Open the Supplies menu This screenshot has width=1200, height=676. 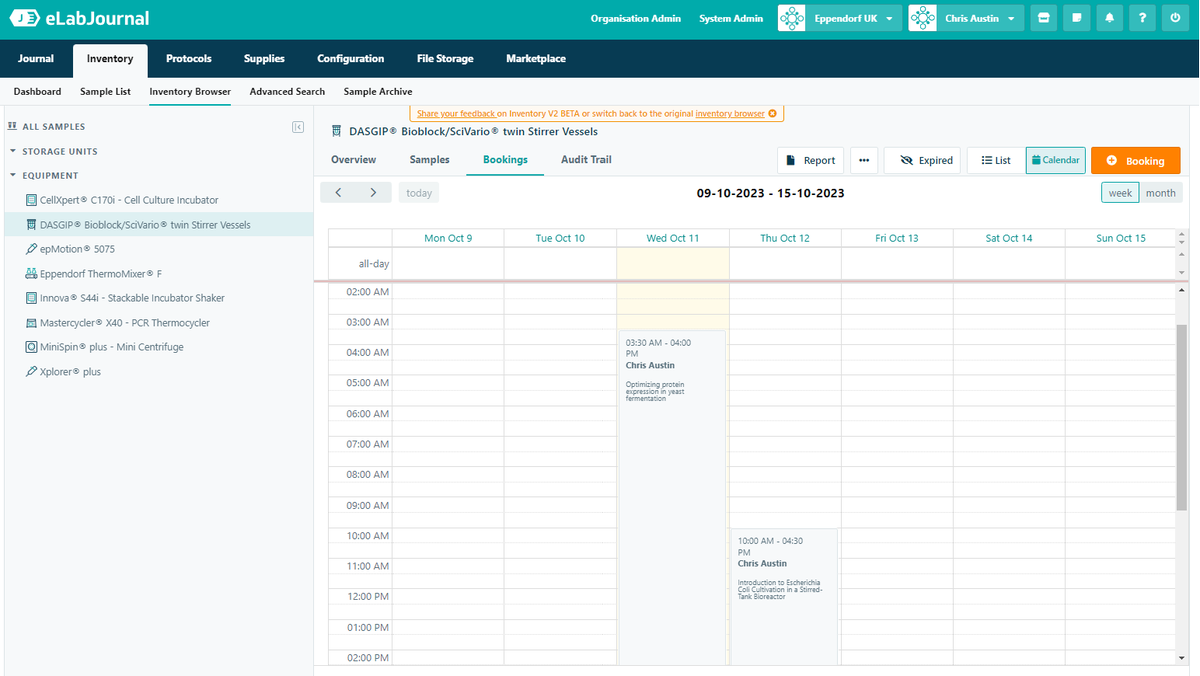click(264, 59)
